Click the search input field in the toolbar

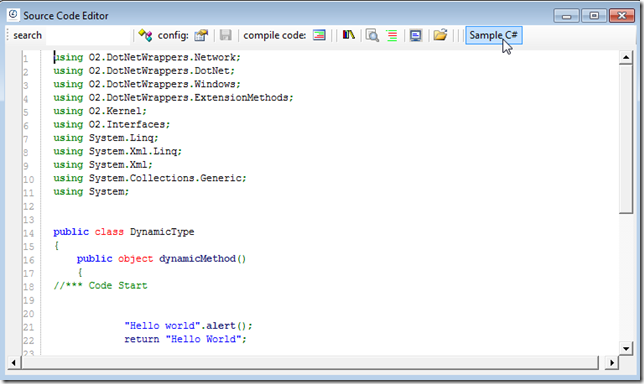88,36
